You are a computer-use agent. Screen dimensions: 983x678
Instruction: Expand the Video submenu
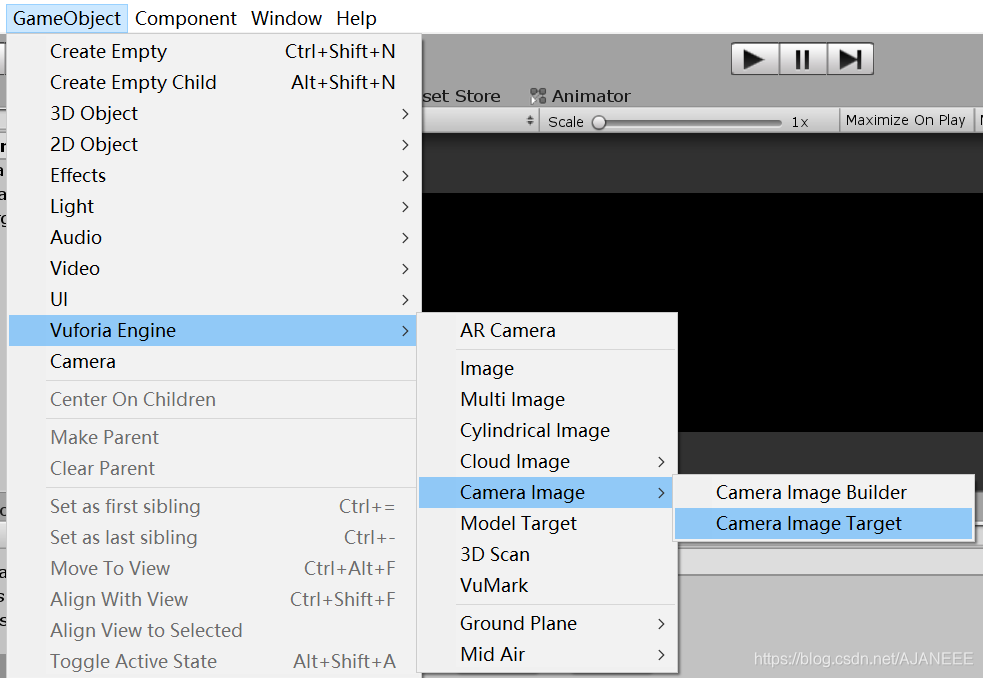(x=213, y=268)
